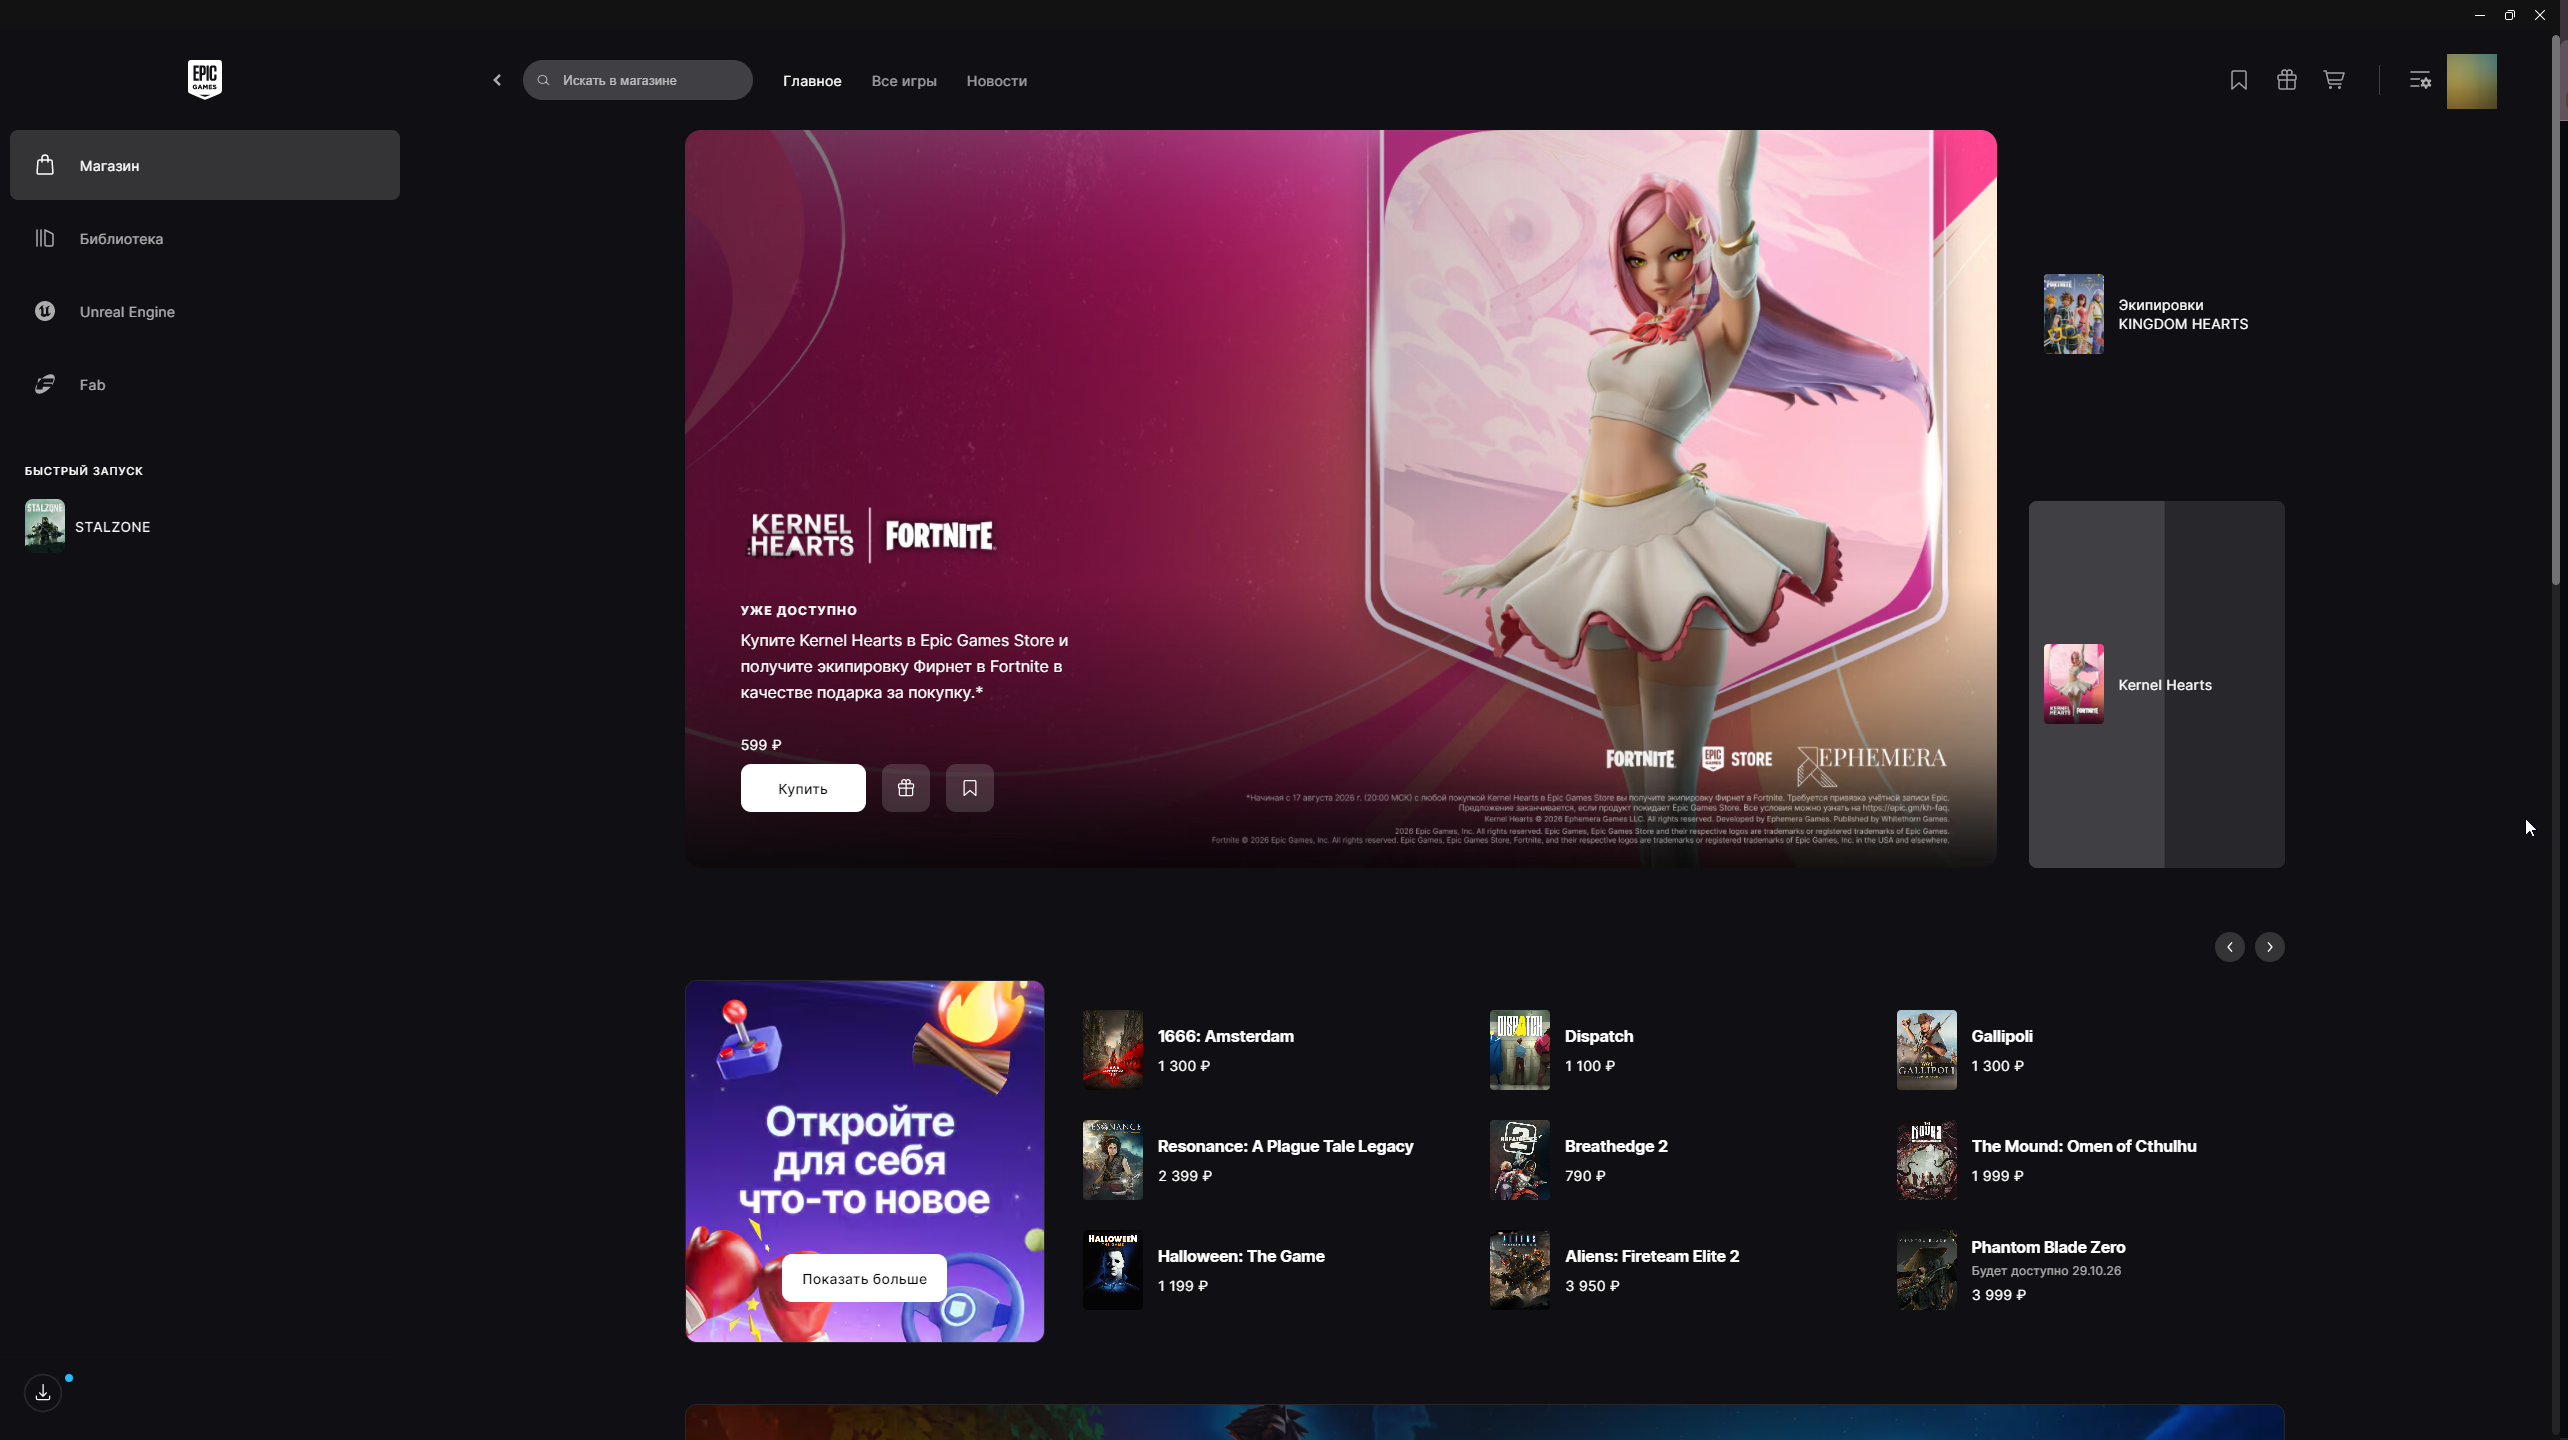The image size is (2568, 1440).
Task: Show previous games with left chevron
Action: click(2230, 947)
